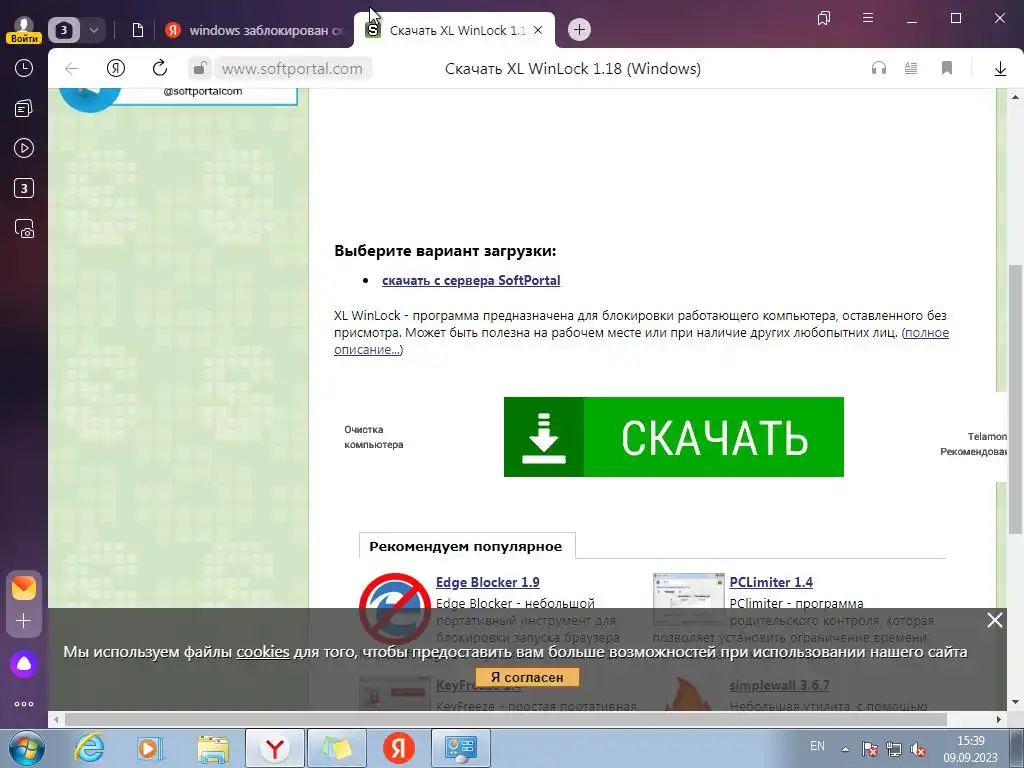Open the blank page tab icon

point(137,30)
